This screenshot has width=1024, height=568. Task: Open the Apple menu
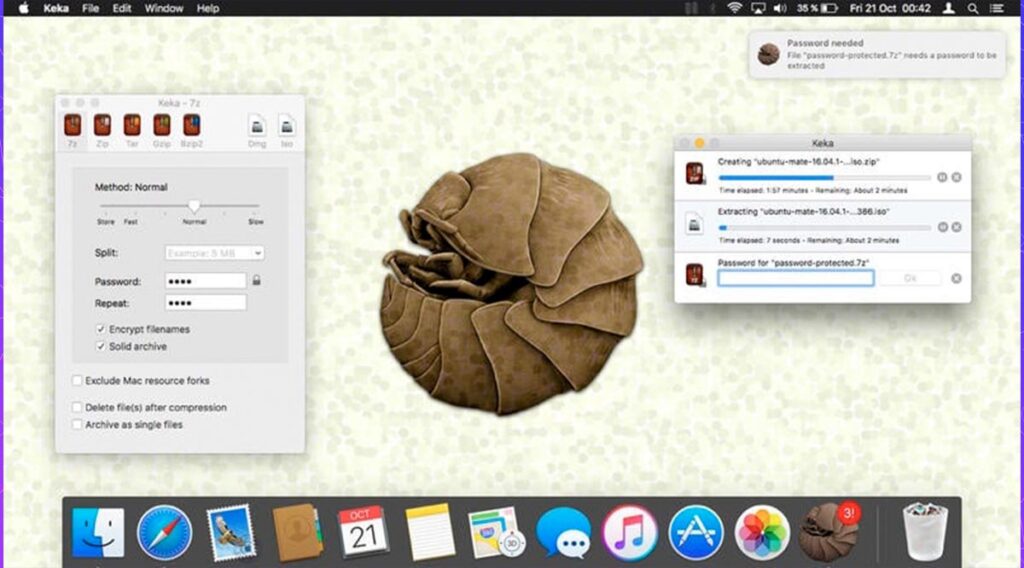[x=24, y=8]
